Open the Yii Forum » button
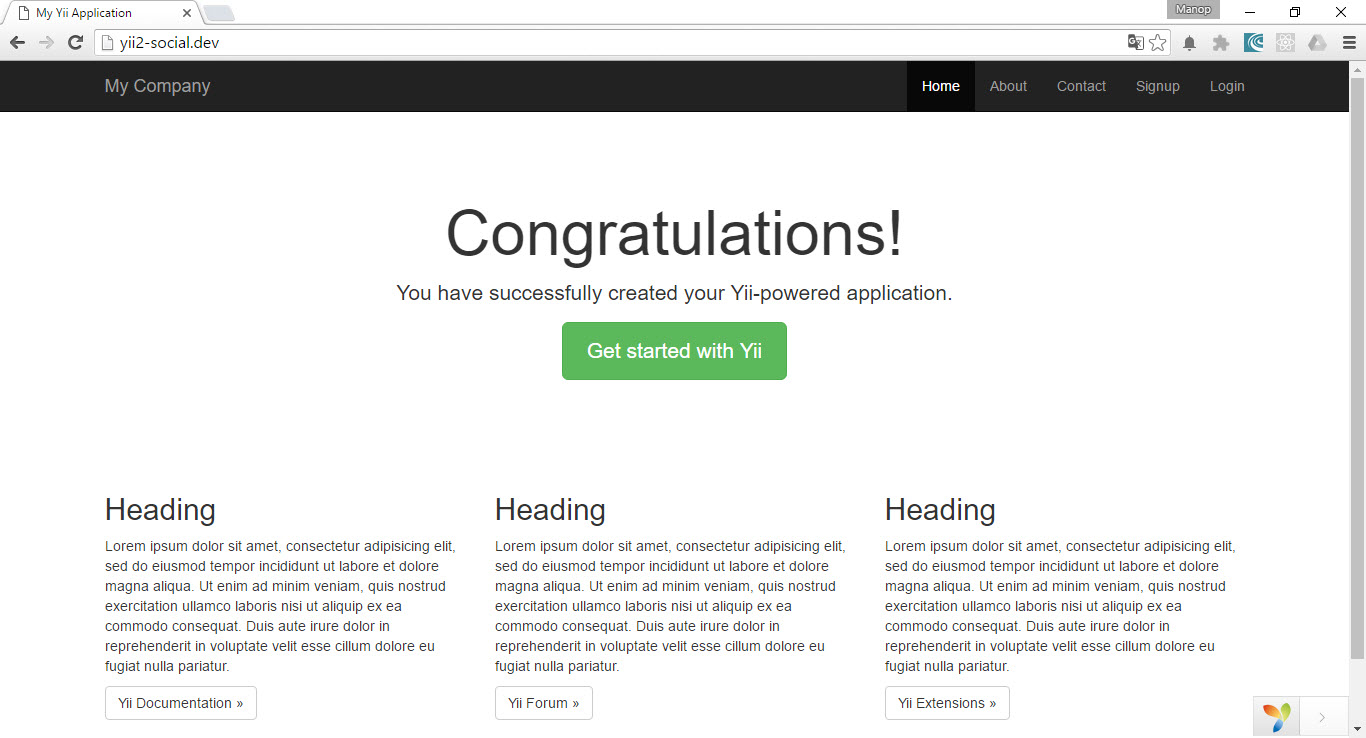This screenshot has height=738, width=1366. (x=544, y=703)
